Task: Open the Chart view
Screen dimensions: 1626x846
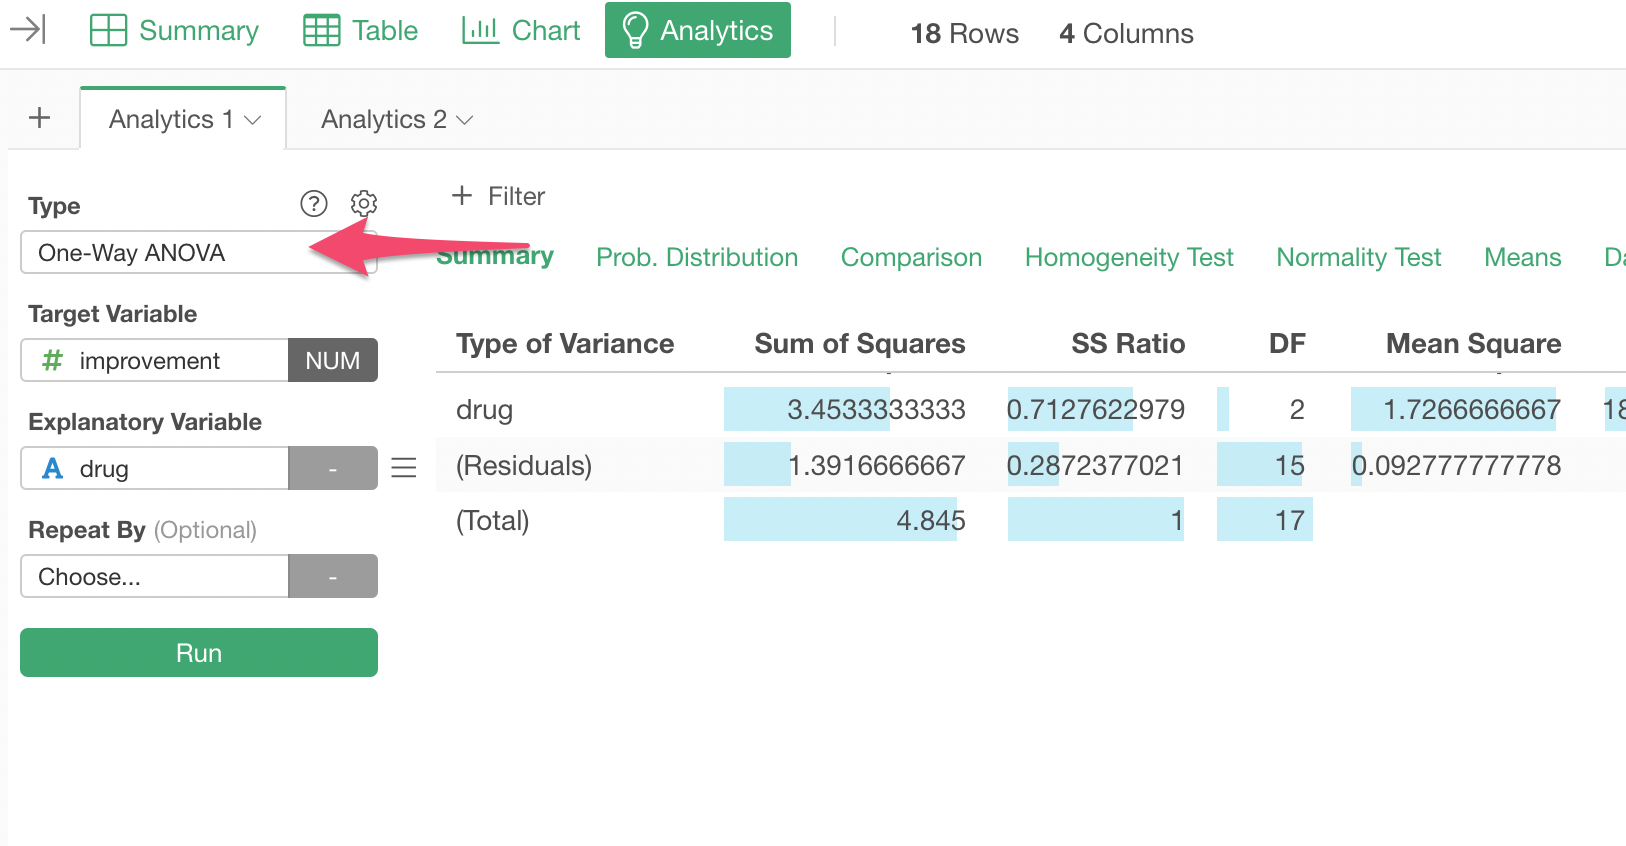Action: point(520,31)
